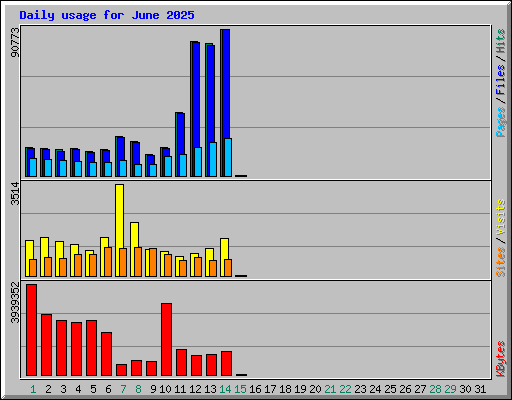The height and width of the screenshot is (400, 512).
Task: Click the red KBytes bar for day 10
Action: pyautogui.click(x=167, y=339)
